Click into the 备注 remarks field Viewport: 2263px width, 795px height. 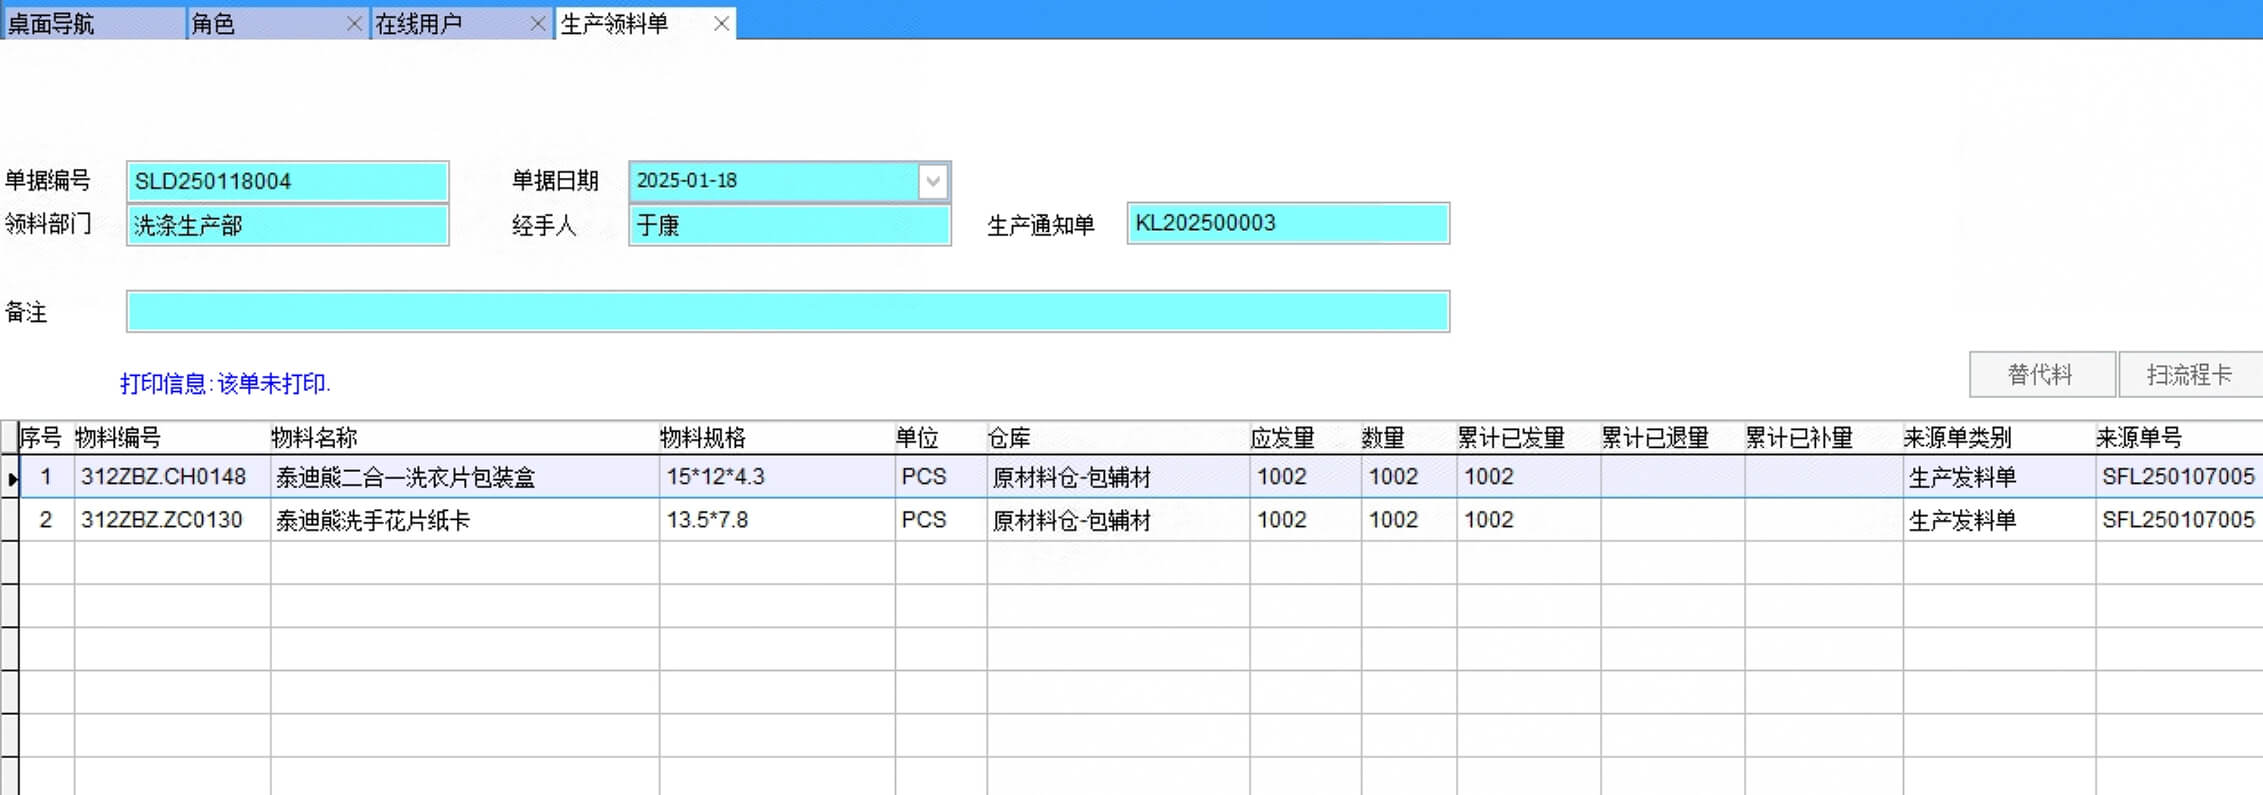point(787,312)
